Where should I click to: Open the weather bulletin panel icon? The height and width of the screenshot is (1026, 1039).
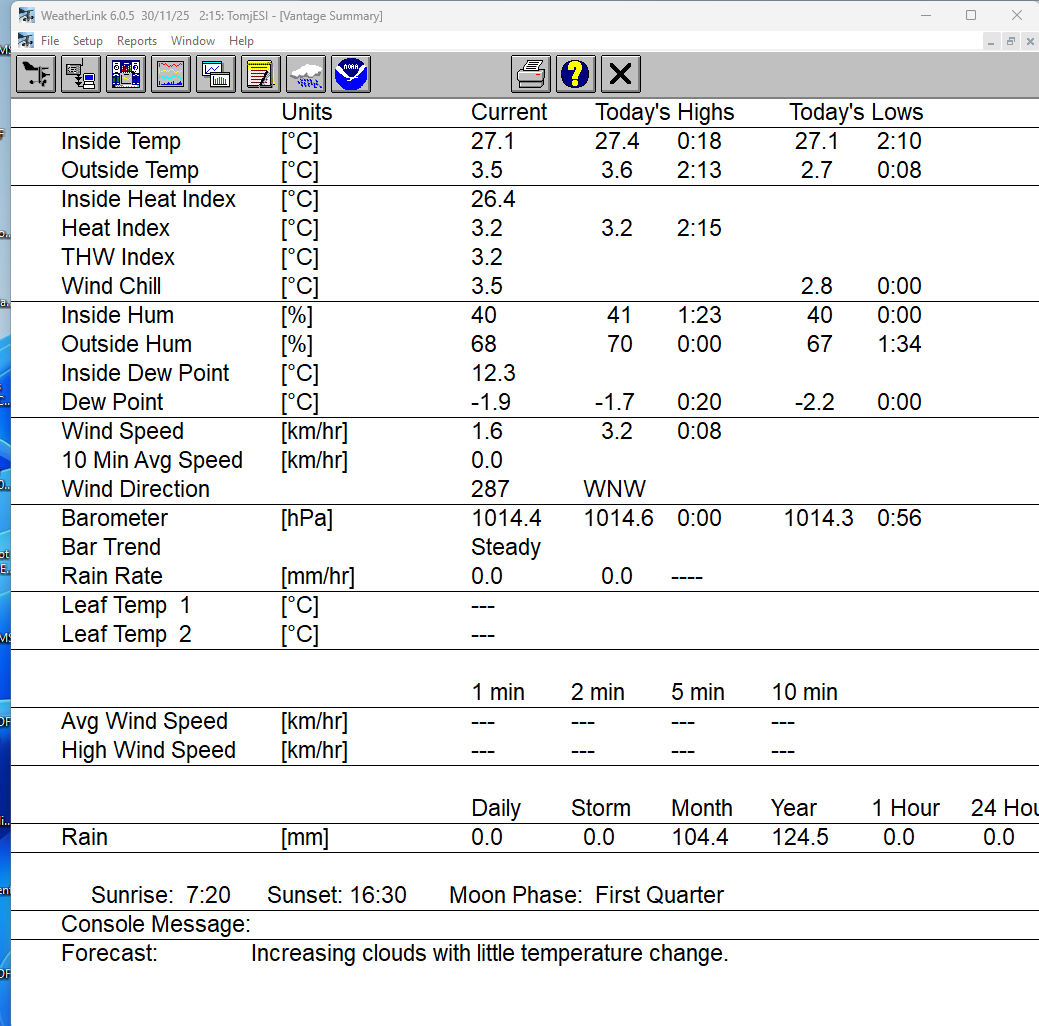[x=126, y=74]
